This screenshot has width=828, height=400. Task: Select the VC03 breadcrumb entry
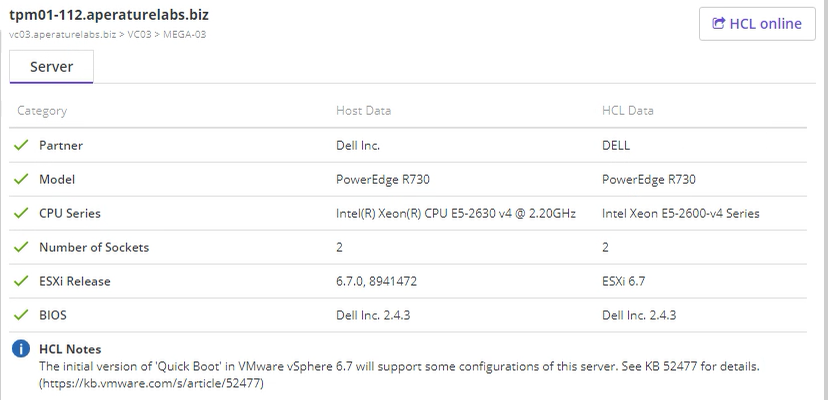tap(139, 35)
